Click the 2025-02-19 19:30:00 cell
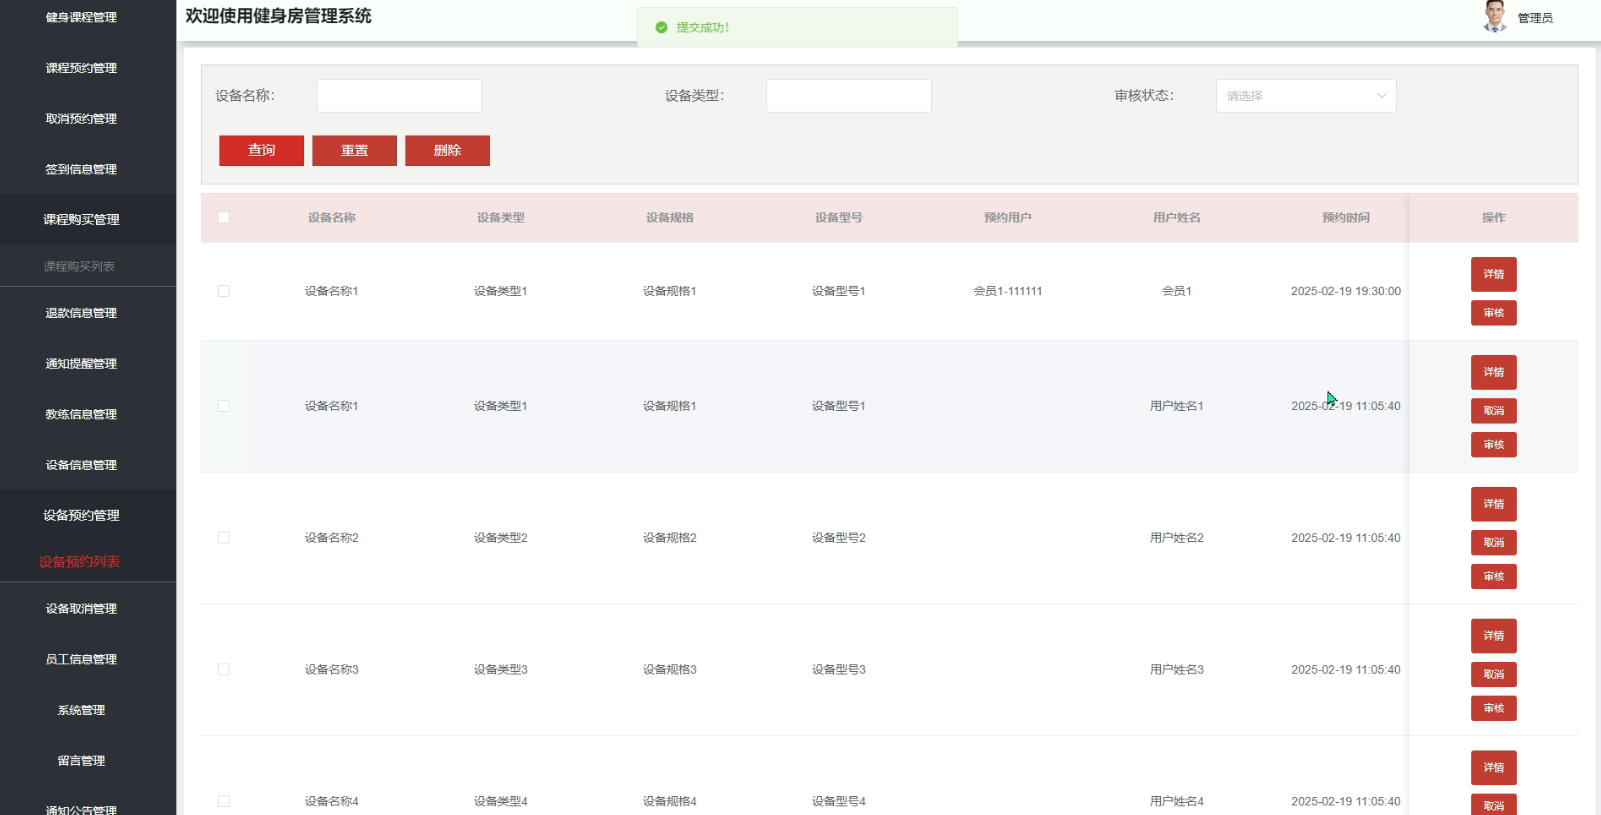This screenshot has height=815, width=1601. pyautogui.click(x=1345, y=291)
